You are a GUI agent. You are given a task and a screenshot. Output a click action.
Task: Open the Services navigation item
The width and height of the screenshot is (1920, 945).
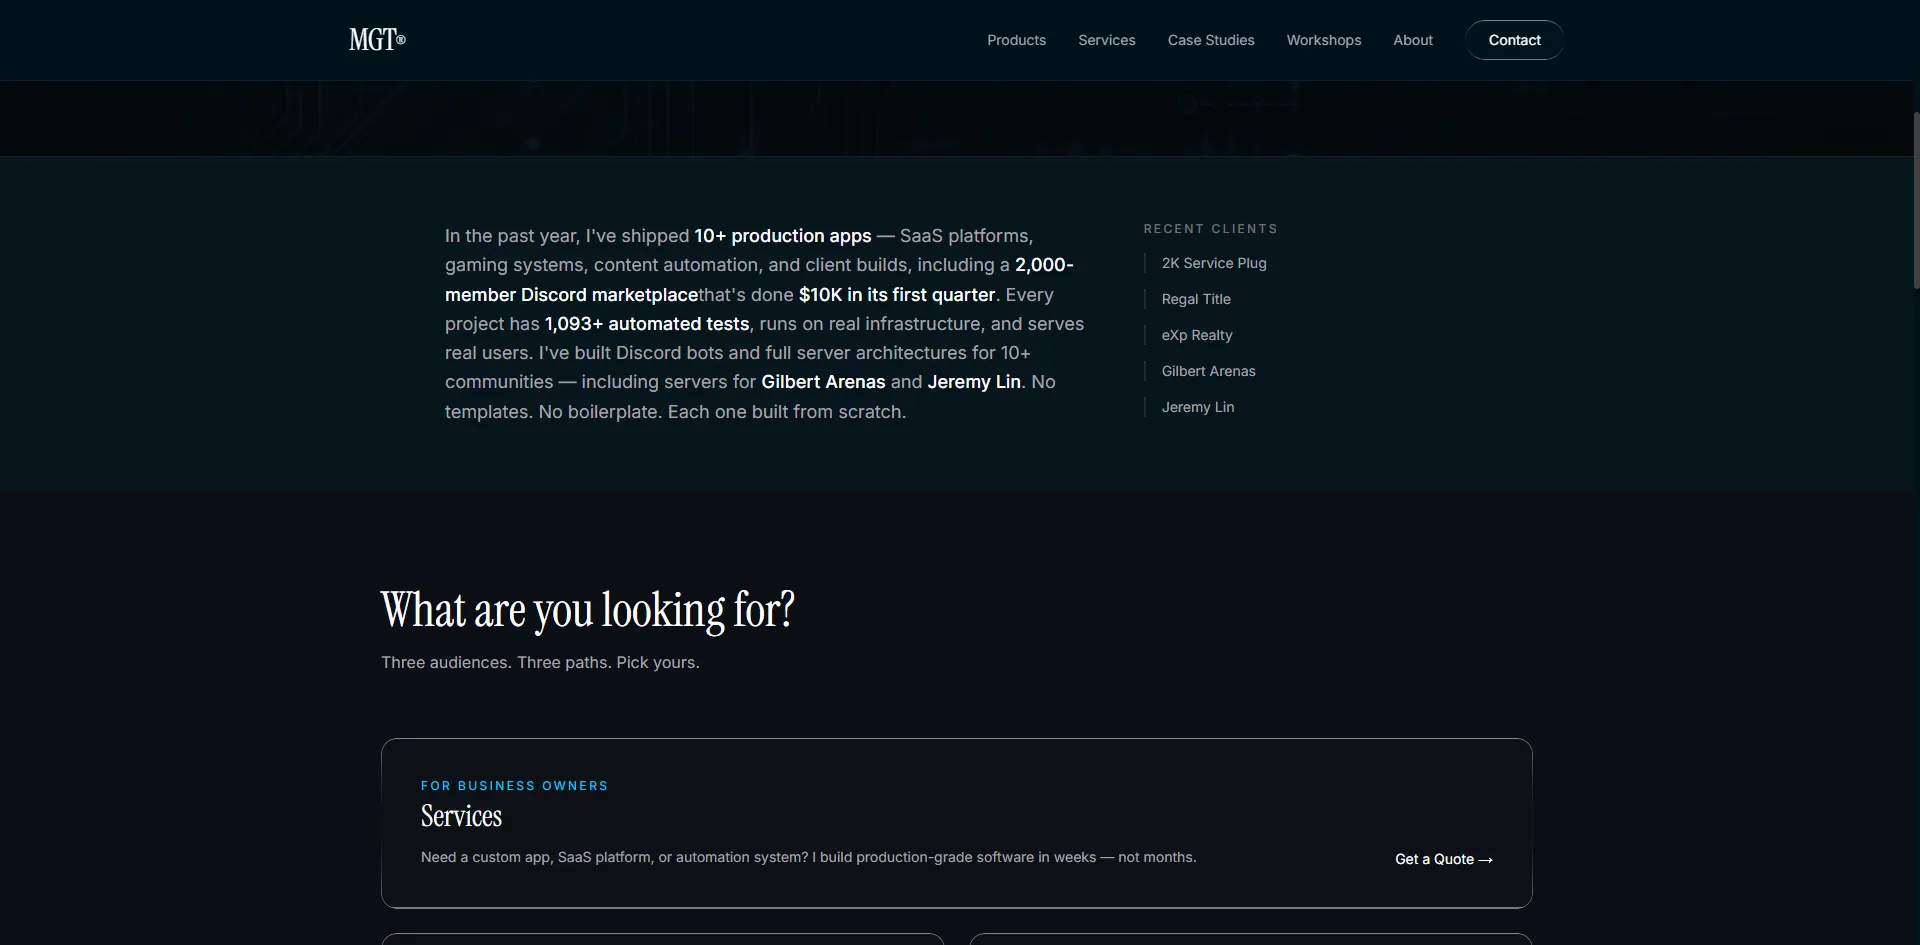[x=1106, y=40]
